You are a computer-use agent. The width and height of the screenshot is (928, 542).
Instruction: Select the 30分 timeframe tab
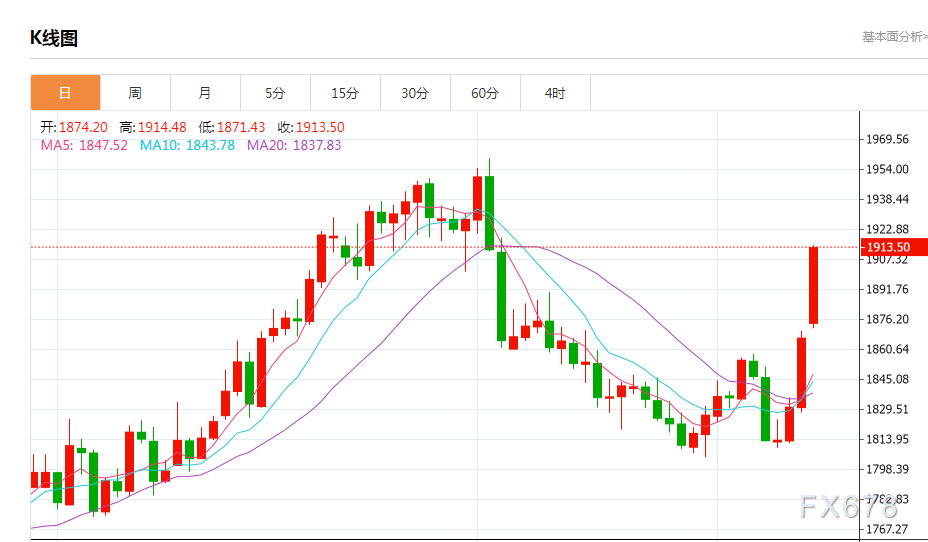click(x=415, y=93)
